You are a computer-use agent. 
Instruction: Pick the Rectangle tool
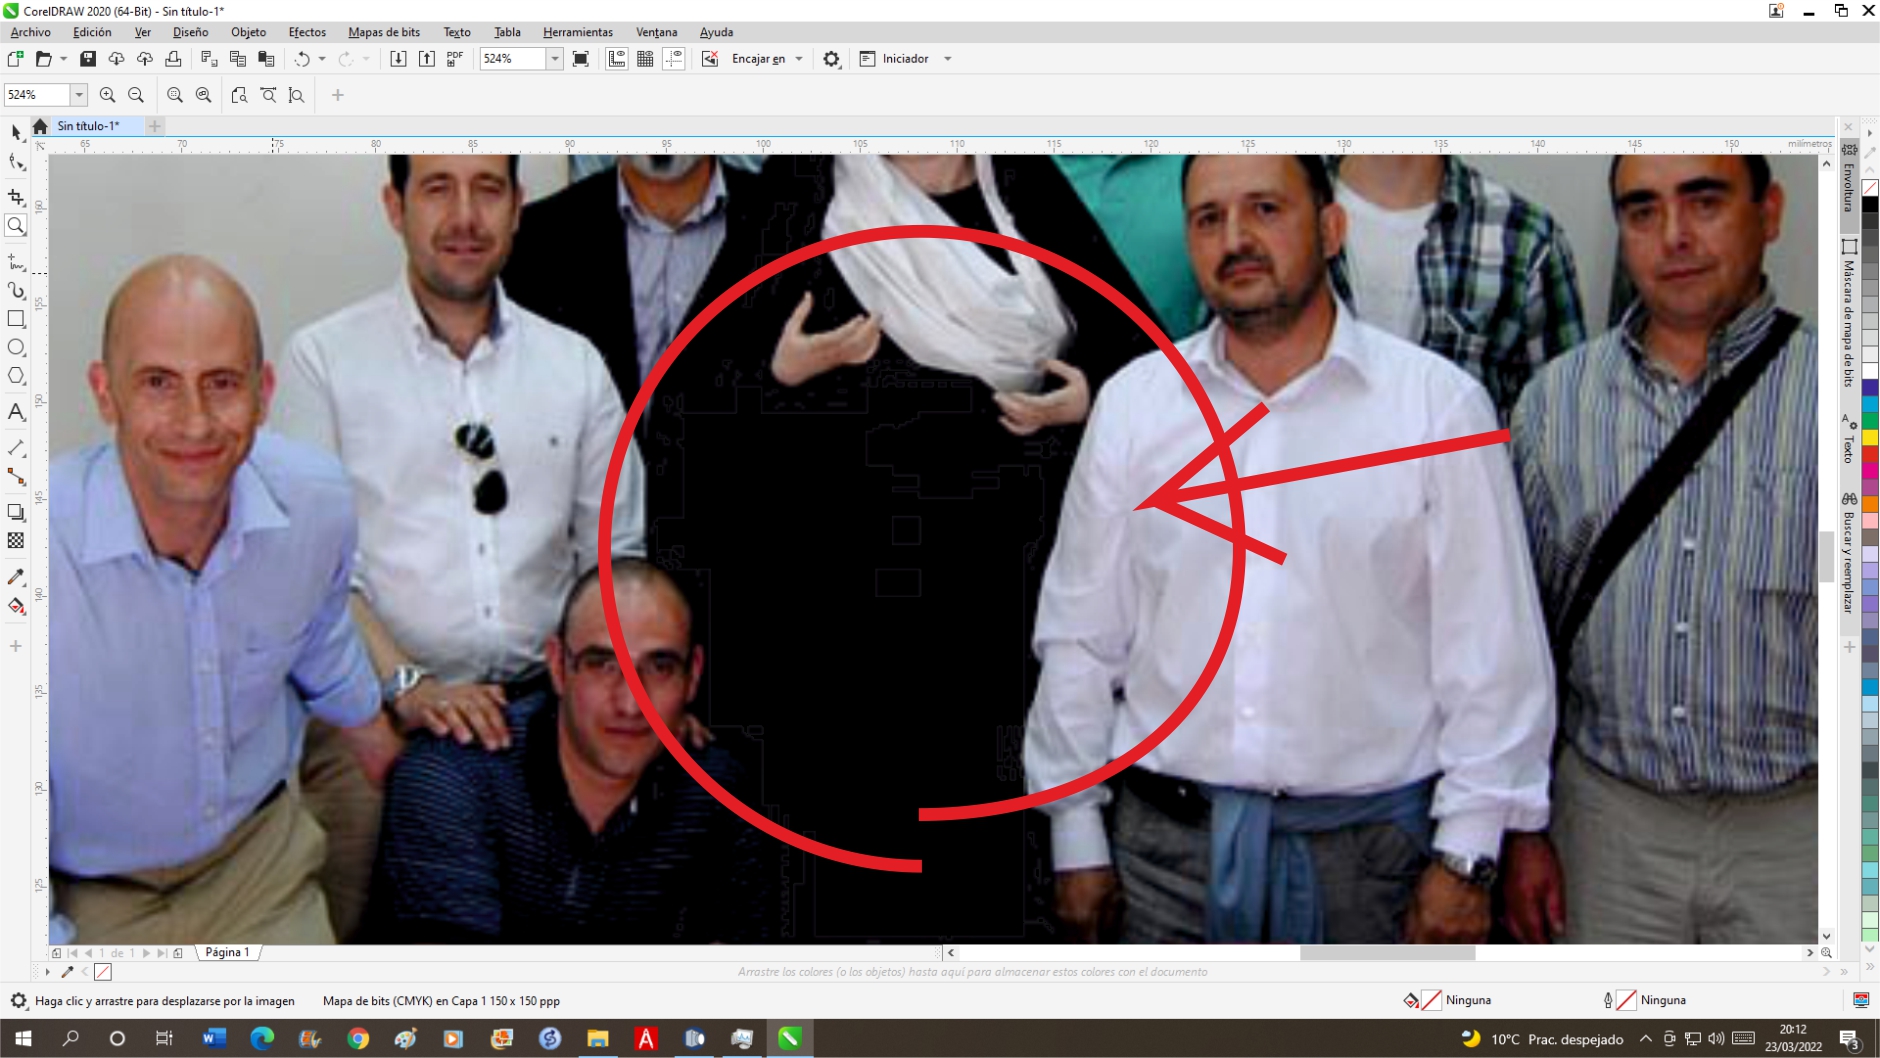coord(16,319)
